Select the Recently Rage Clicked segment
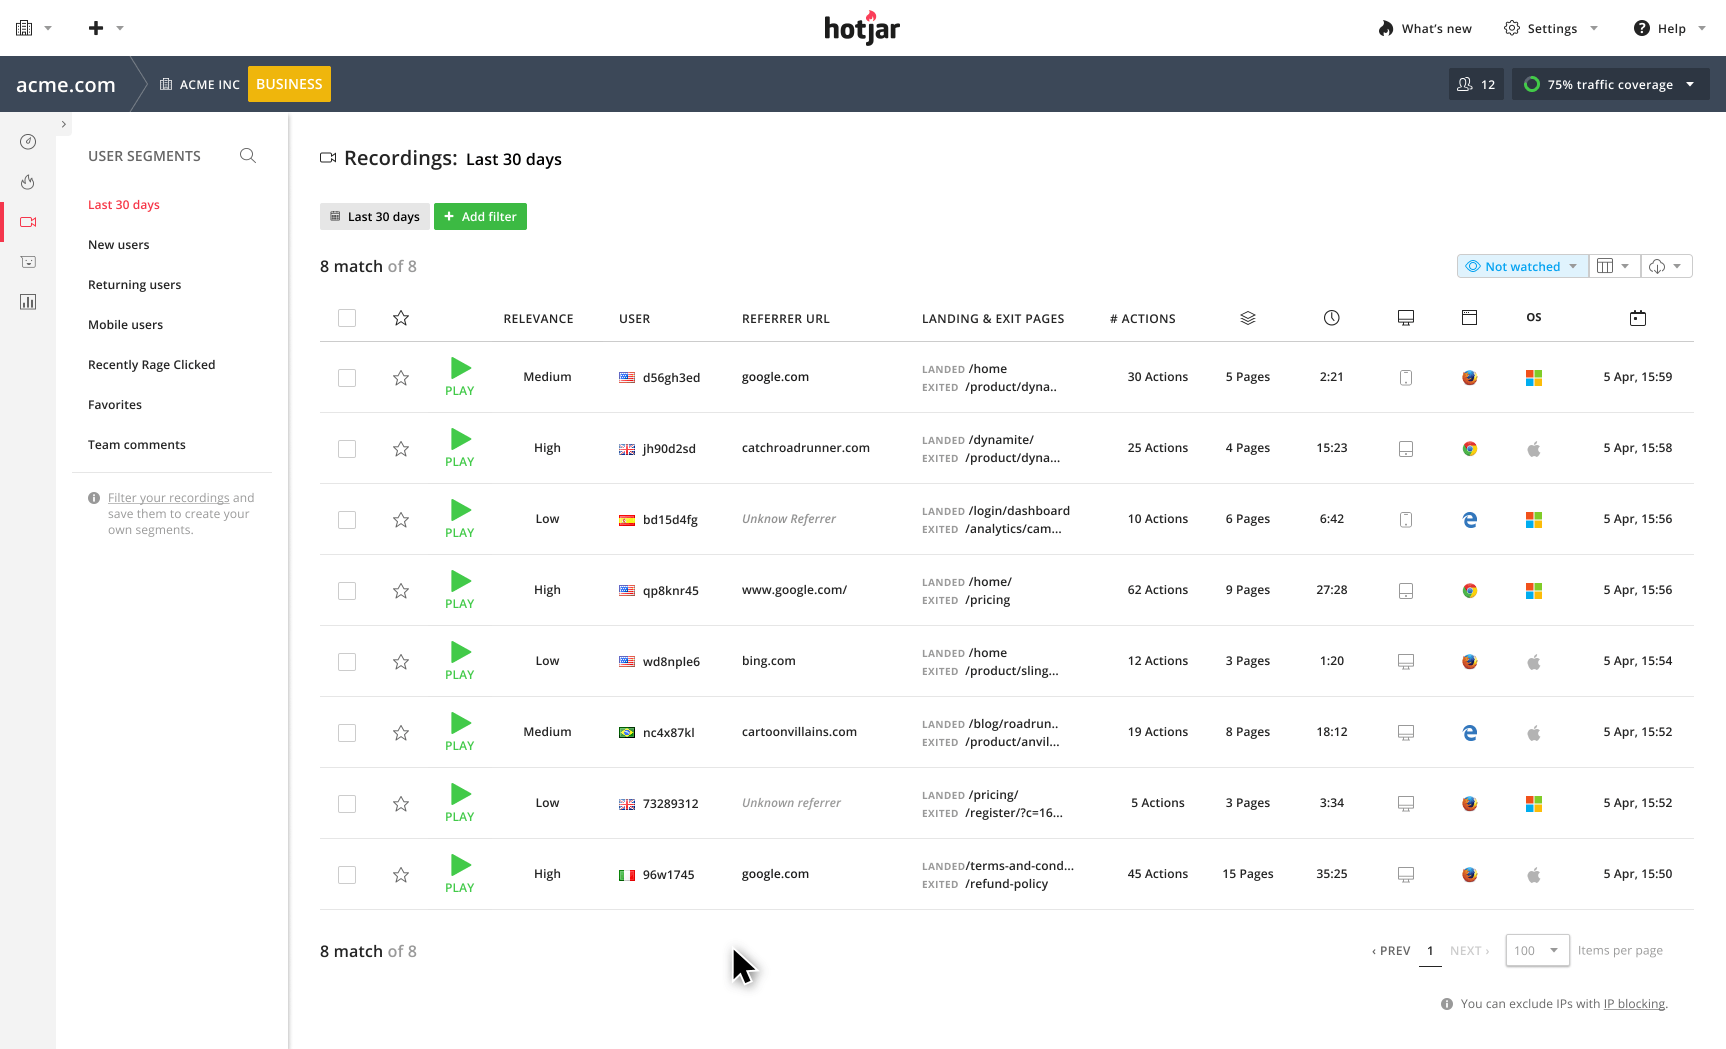 pos(151,365)
